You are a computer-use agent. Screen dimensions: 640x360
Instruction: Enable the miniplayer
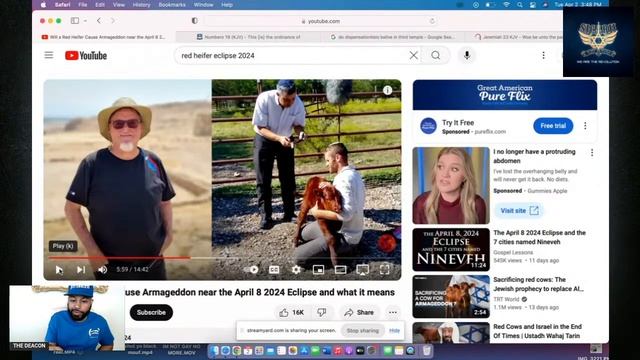[x=318, y=269]
